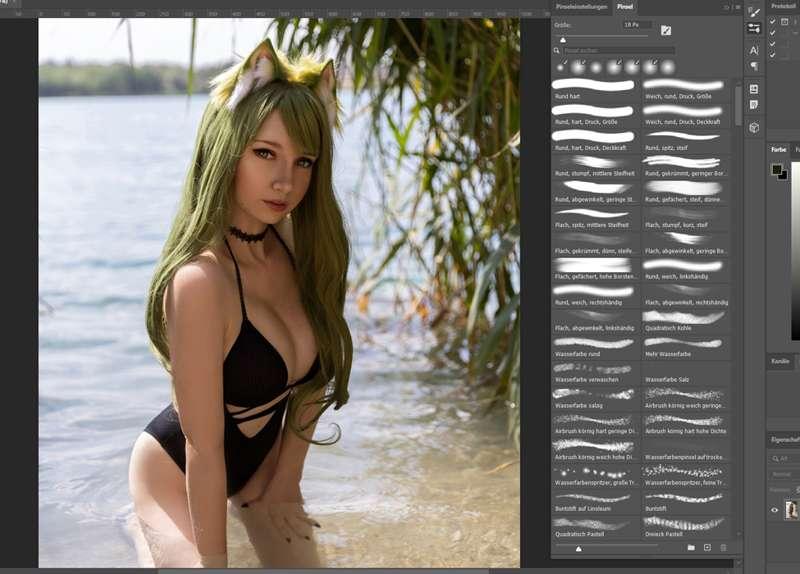Open the Eigenschaften panel tab

[x=785, y=439]
